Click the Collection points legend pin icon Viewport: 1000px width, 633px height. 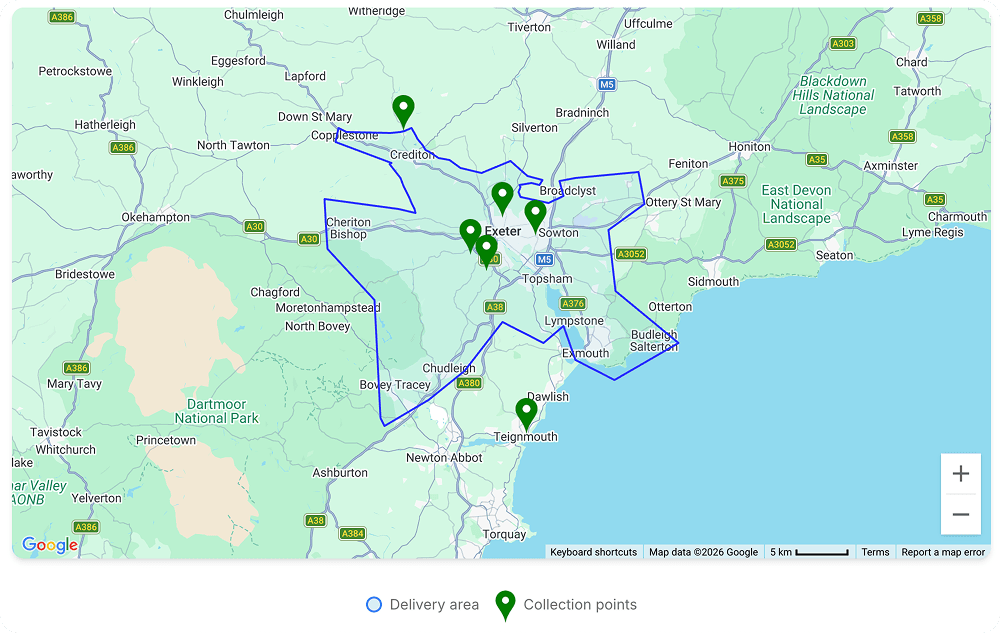point(506,605)
